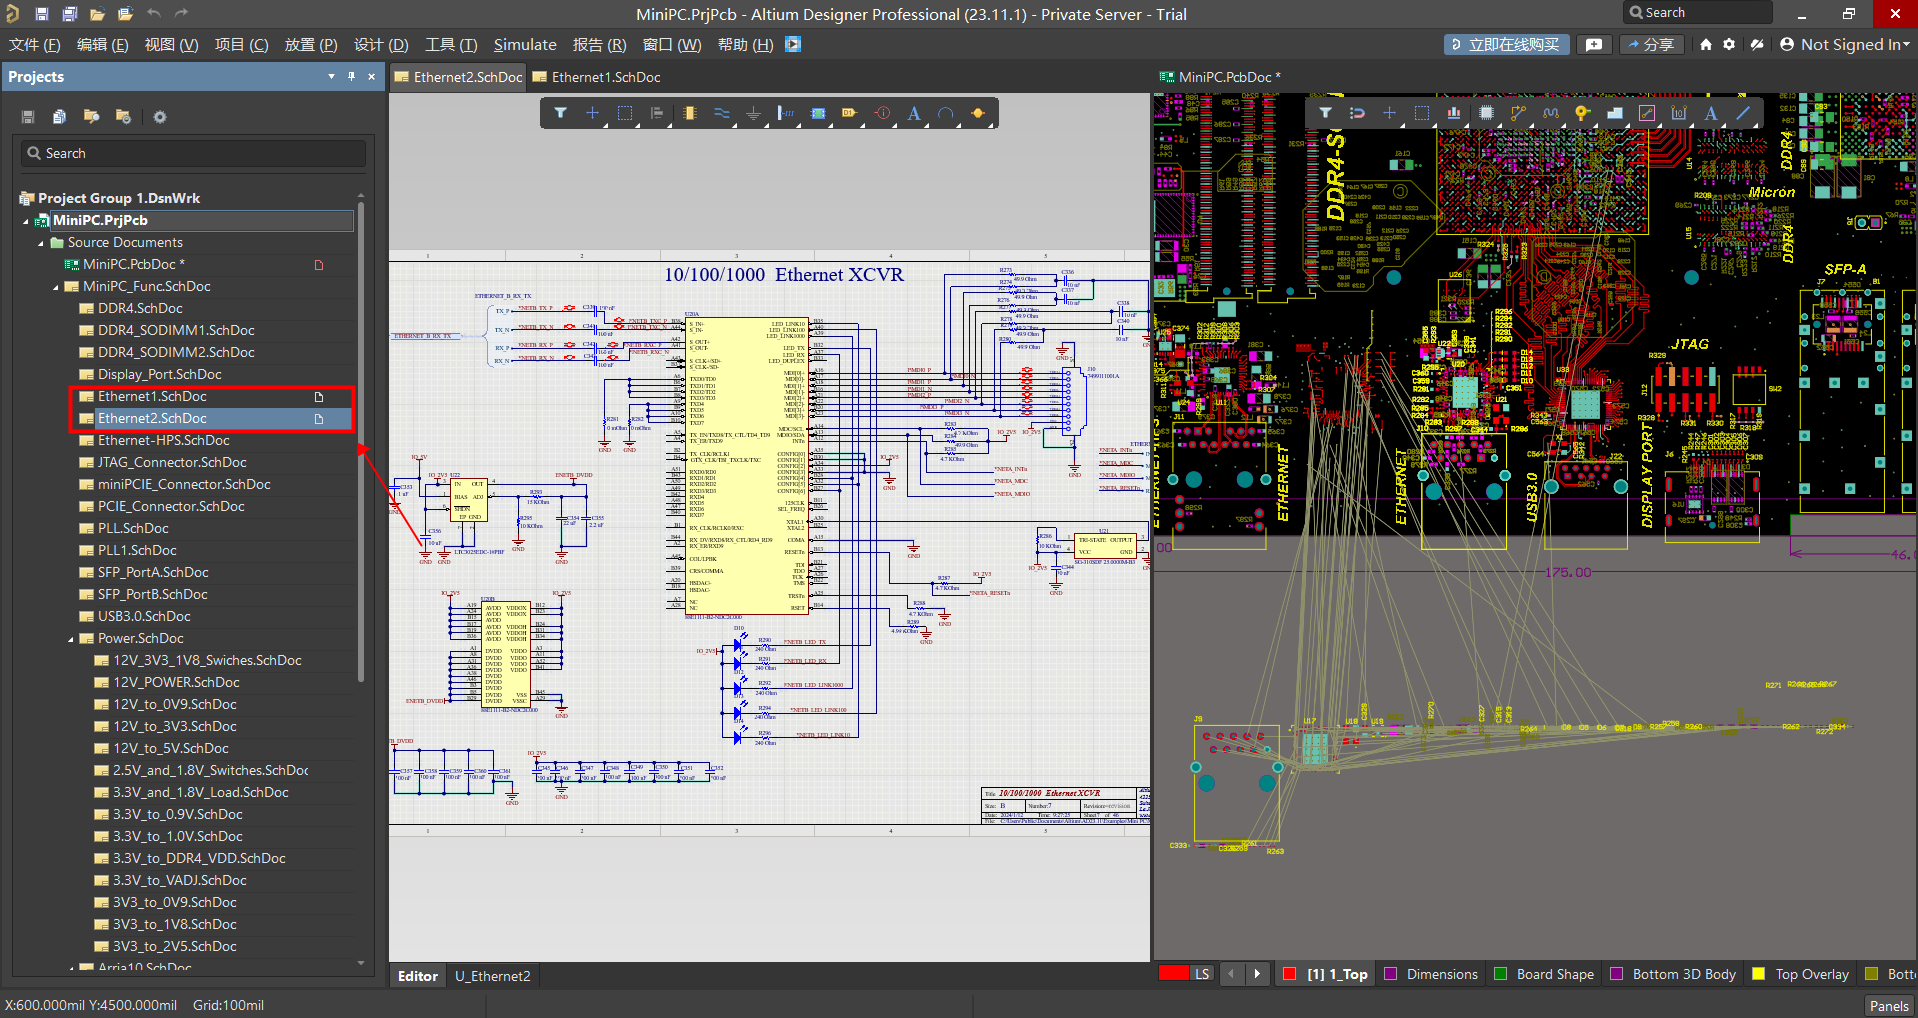Screen dimensions: 1918x1018
Task: Open project settings gear in Projects panel
Action: point(159,117)
